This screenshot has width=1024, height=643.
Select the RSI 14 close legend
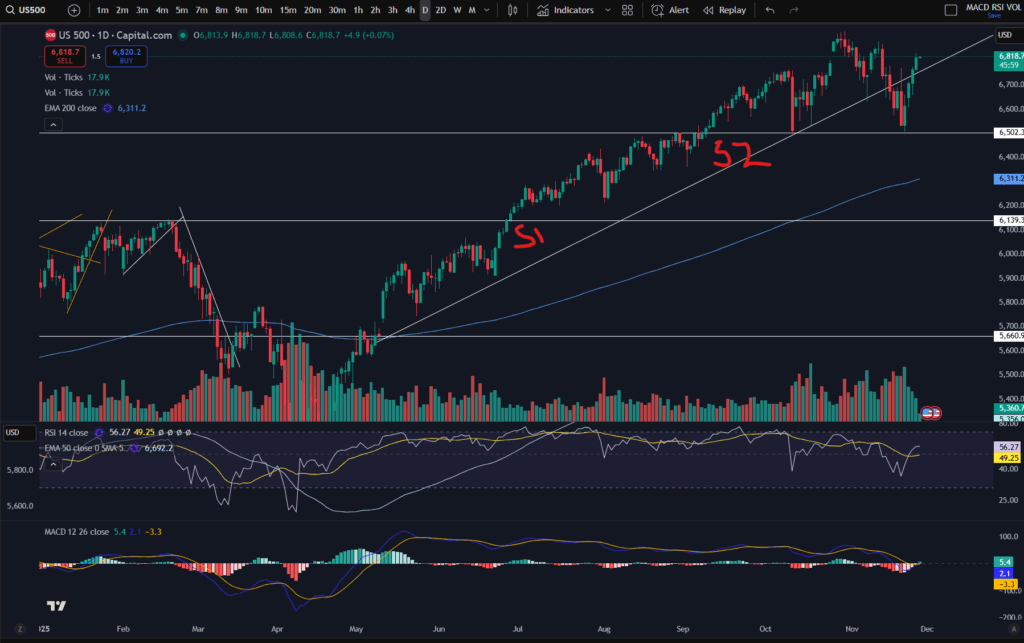pyautogui.click(x=66, y=433)
